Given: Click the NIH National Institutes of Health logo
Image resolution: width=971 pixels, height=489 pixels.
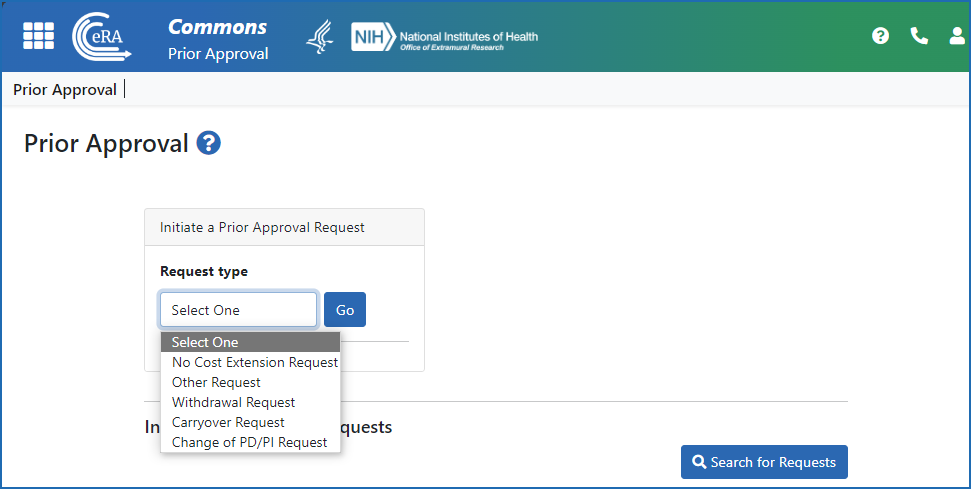Looking at the screenshot, I should pyautogui.click(x=444, y=38).
